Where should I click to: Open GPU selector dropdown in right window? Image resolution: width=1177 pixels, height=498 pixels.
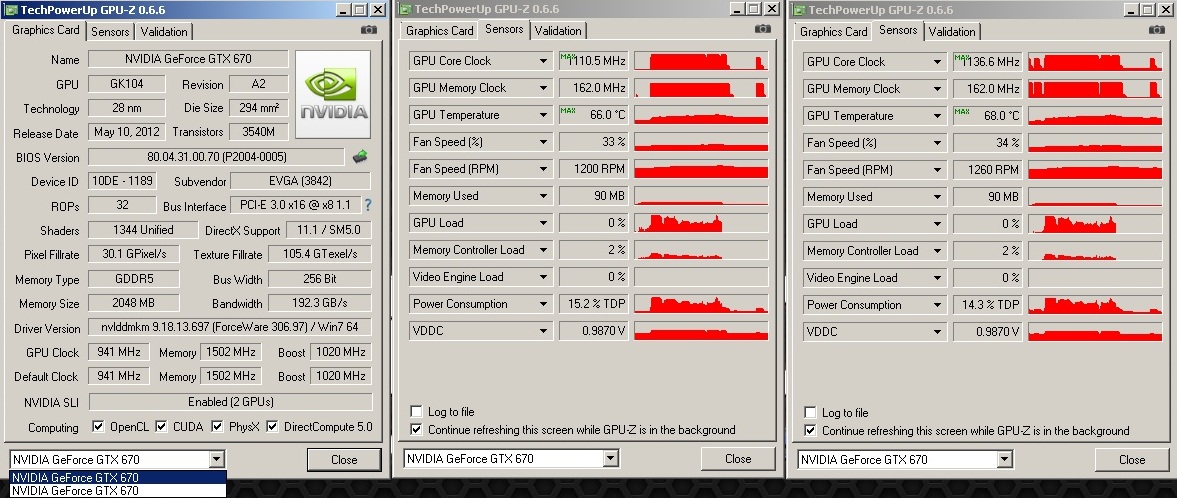click(x=1004, y=459)
